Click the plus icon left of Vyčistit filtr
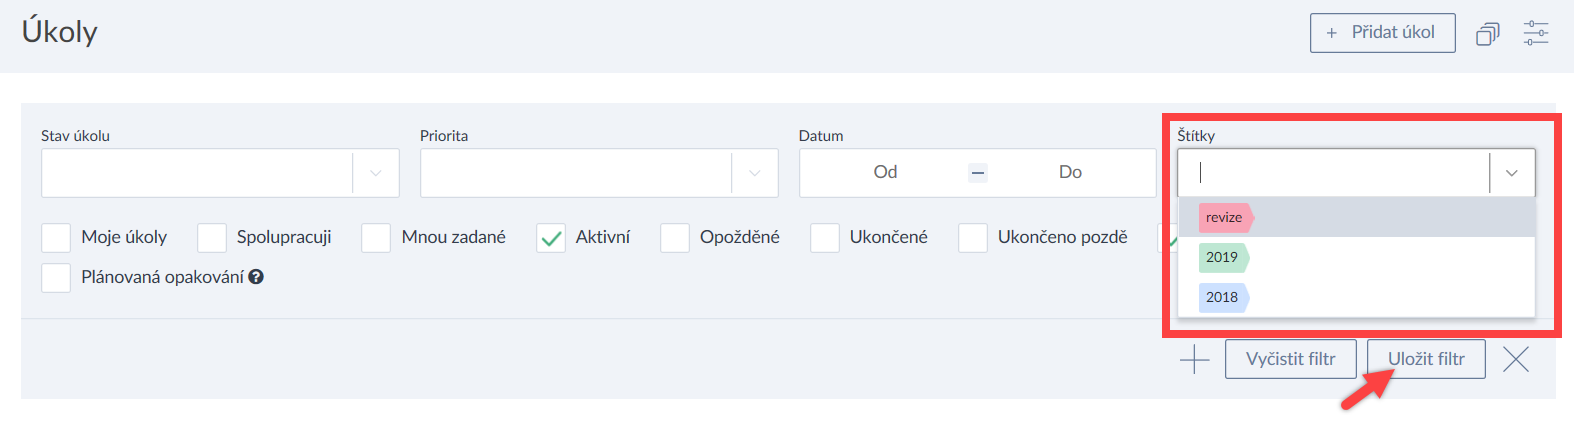 point(1194,359)
